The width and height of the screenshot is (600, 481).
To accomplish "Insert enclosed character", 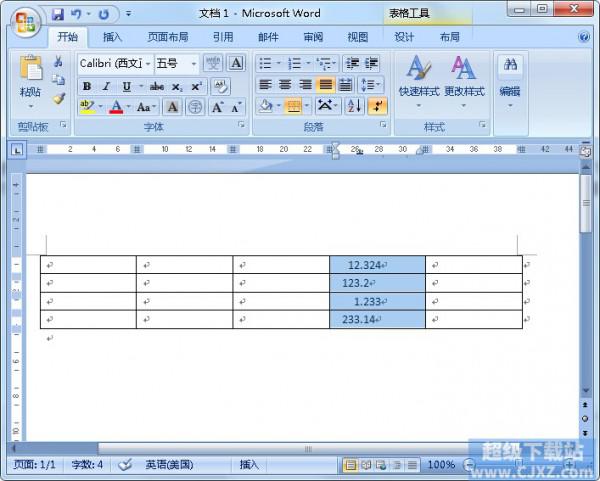I will [195, 107].
